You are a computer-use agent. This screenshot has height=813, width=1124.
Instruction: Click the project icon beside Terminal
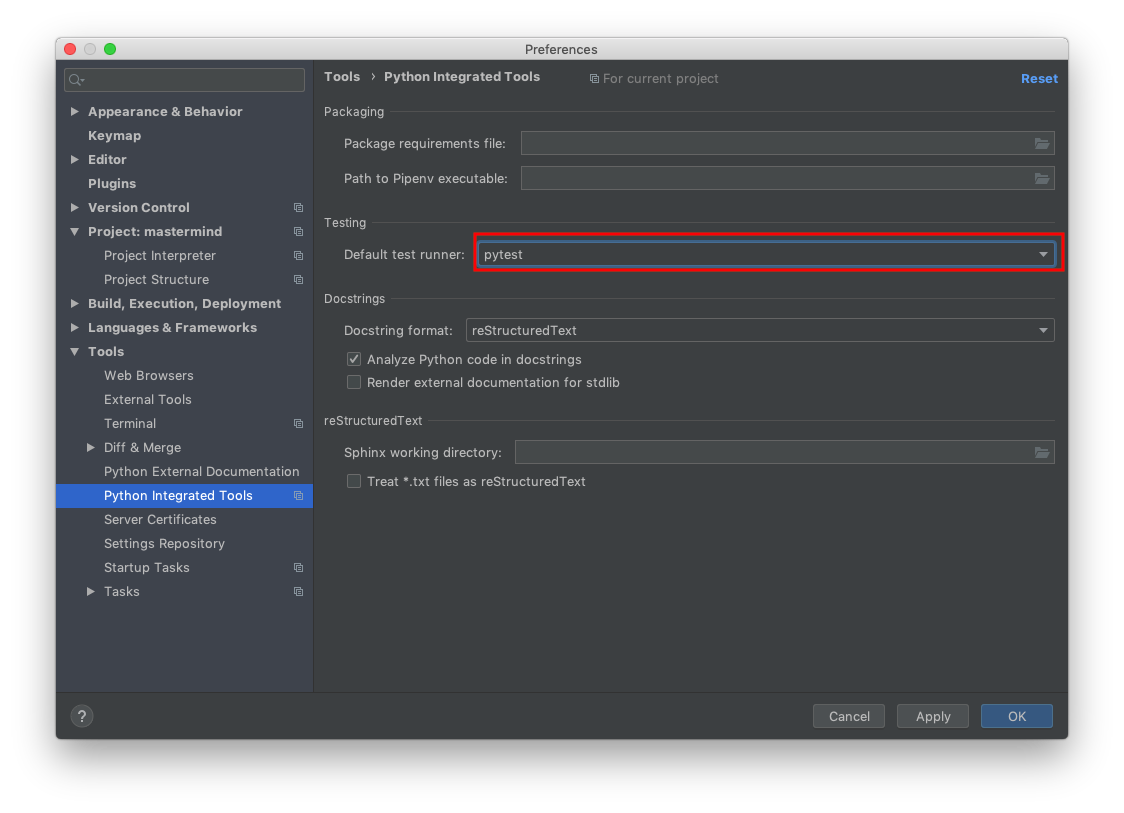pyautogui.click(x=298, y=423)
